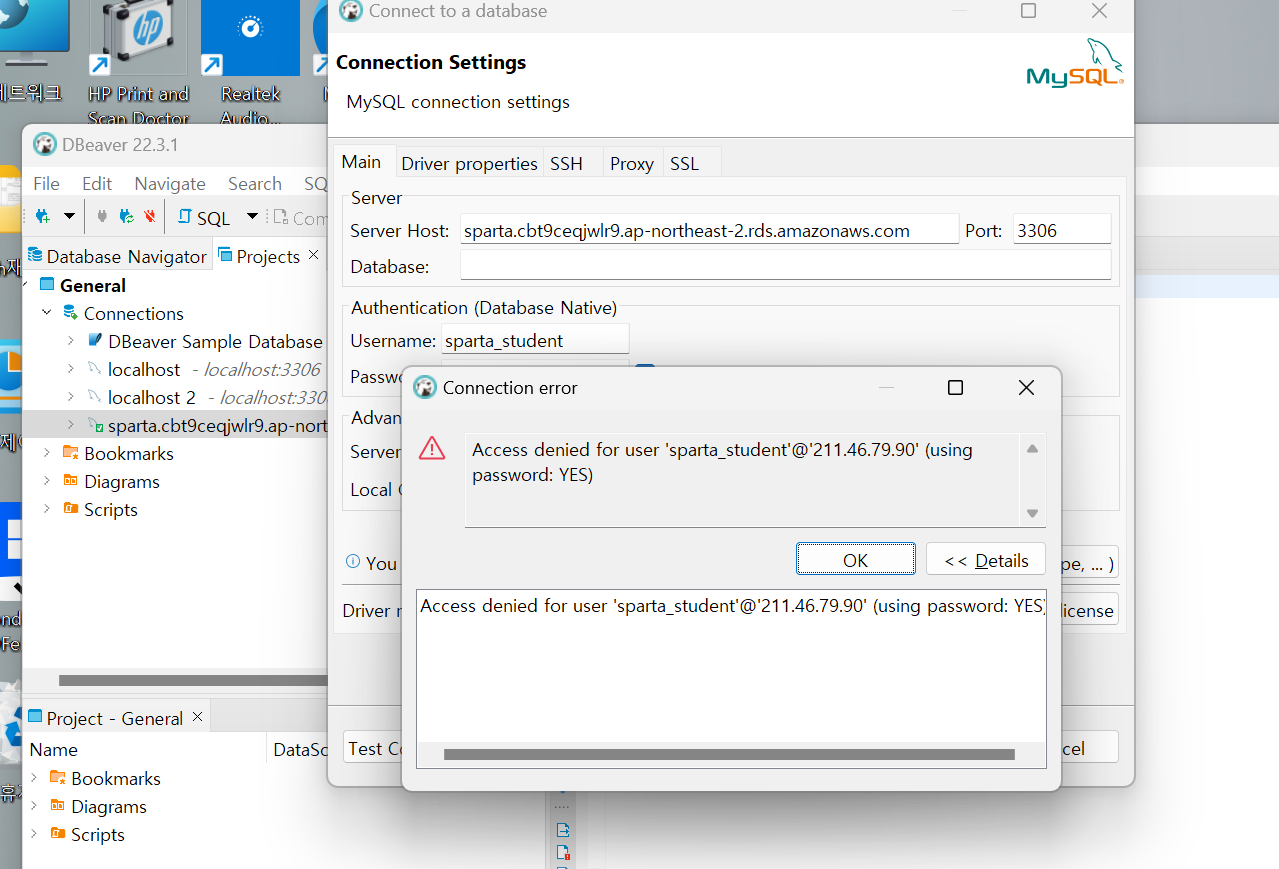Expand the localhost connection node
Screen dimensions: 1279x869
[x=71, y=369]
